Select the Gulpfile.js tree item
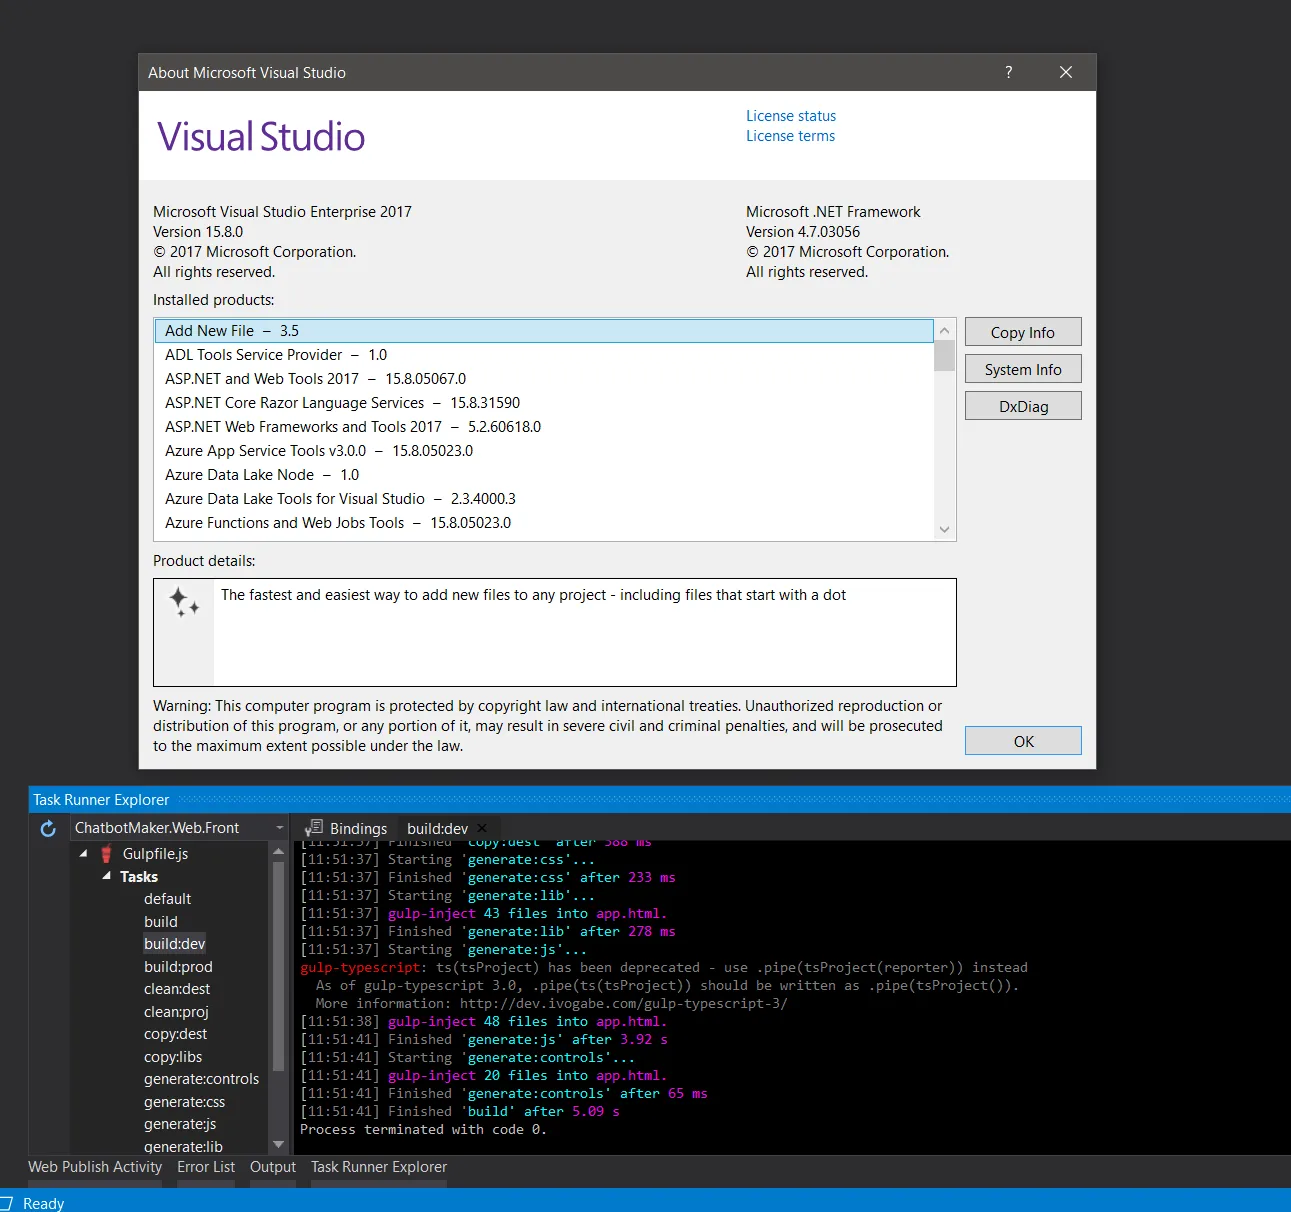This screenshot has width=1291, height=1212. (x=155, y=854)
